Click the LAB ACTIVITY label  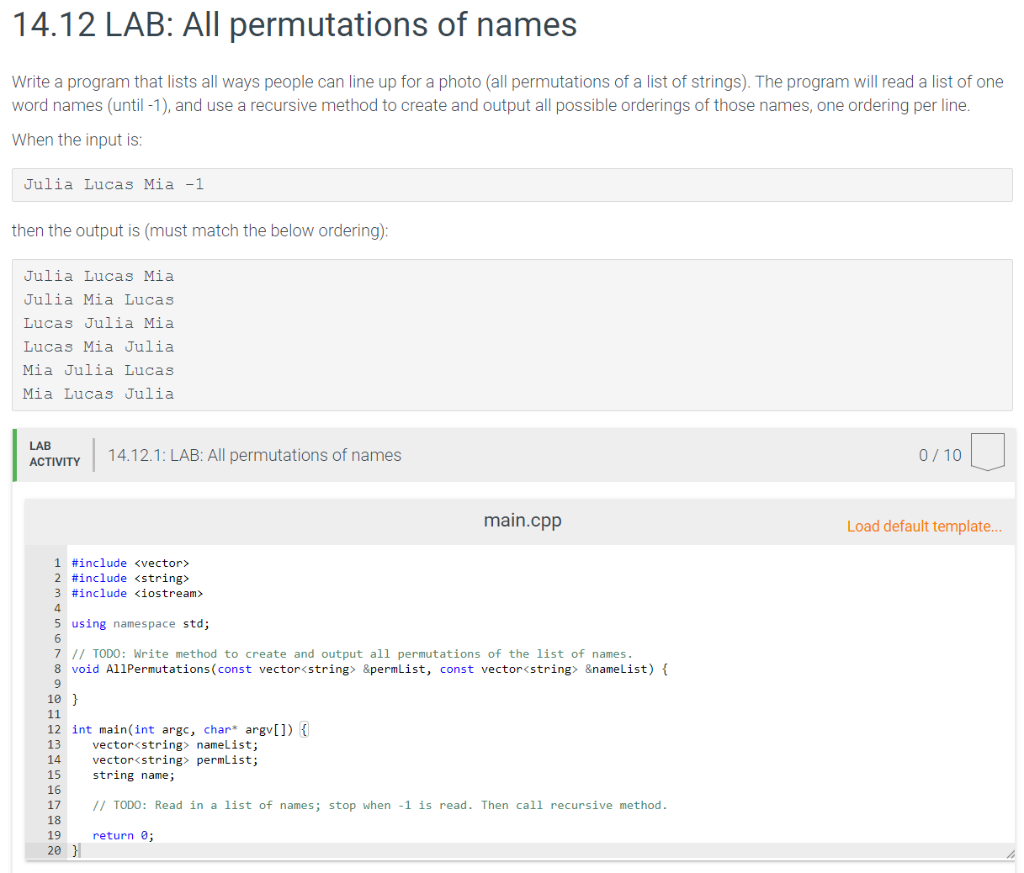[54, 454]
